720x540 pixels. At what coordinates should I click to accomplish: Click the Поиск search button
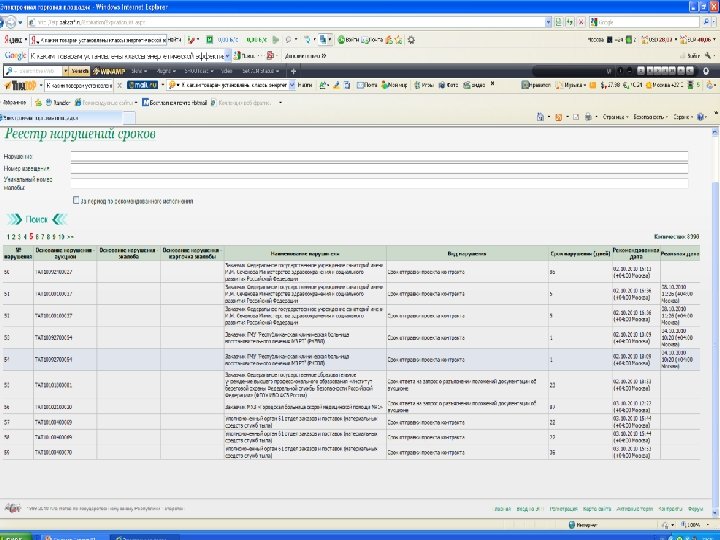click(x=37, y=218)
